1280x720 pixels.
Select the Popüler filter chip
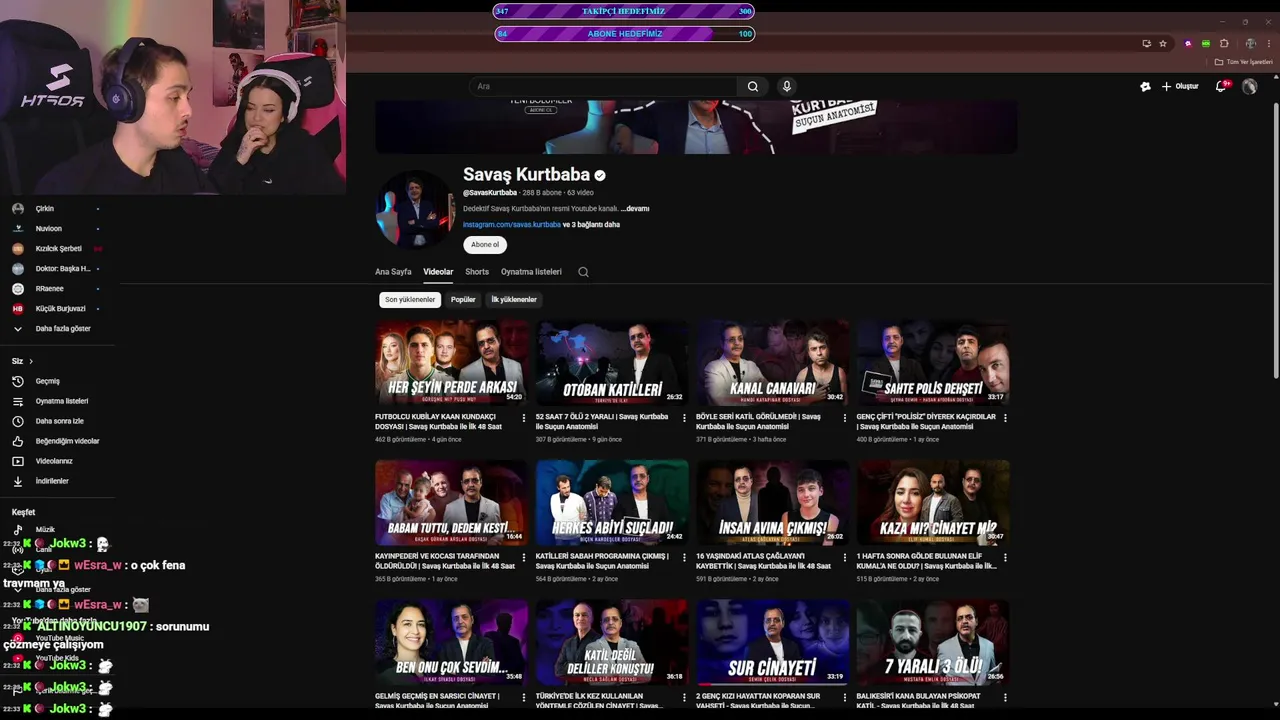coord(463,299)
